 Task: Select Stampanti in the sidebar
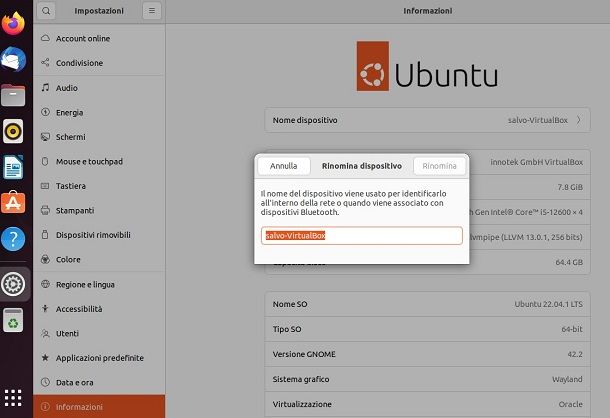click(99, 210)
